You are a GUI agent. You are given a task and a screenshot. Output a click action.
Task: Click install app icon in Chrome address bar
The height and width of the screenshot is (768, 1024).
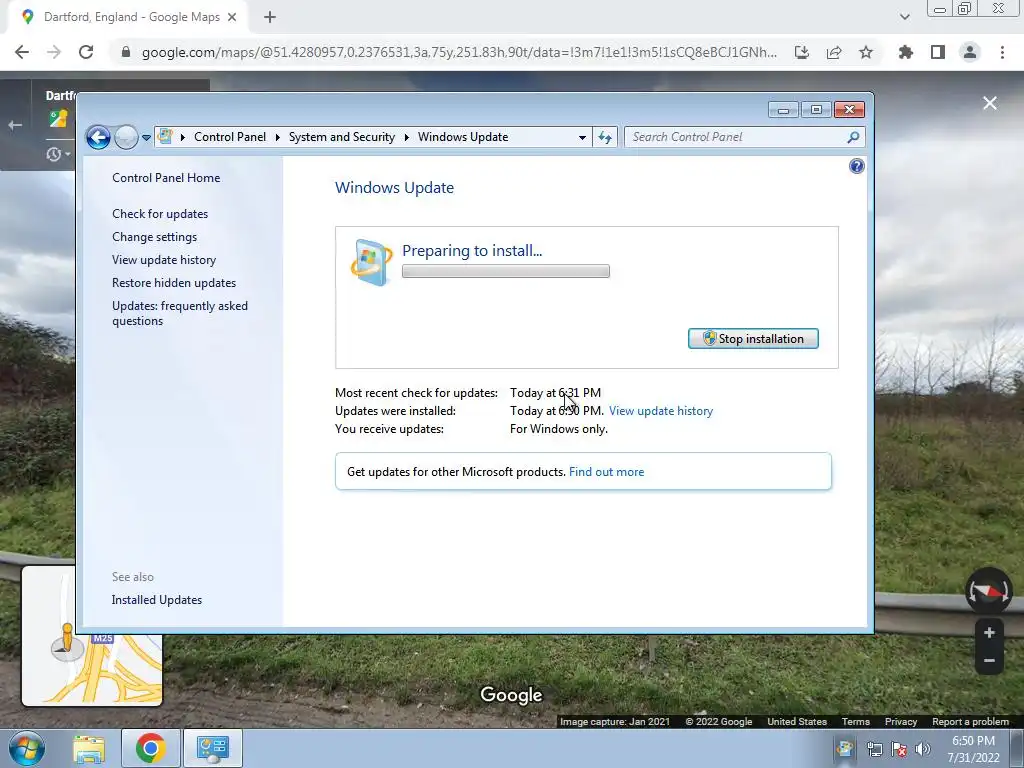coord(802,52)
